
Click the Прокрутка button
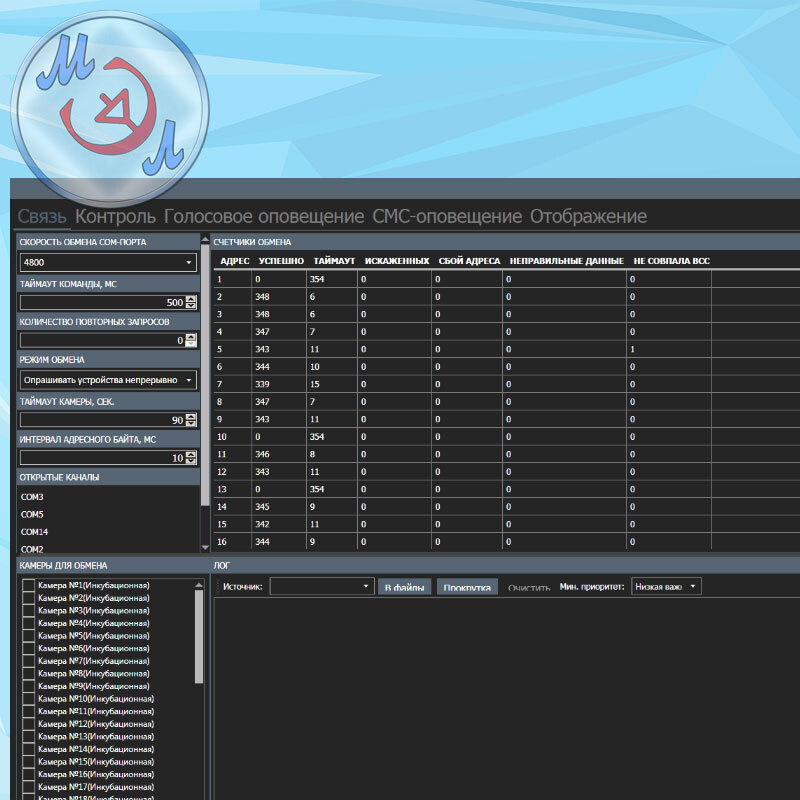pyautogui.click(x=467, y=587)
